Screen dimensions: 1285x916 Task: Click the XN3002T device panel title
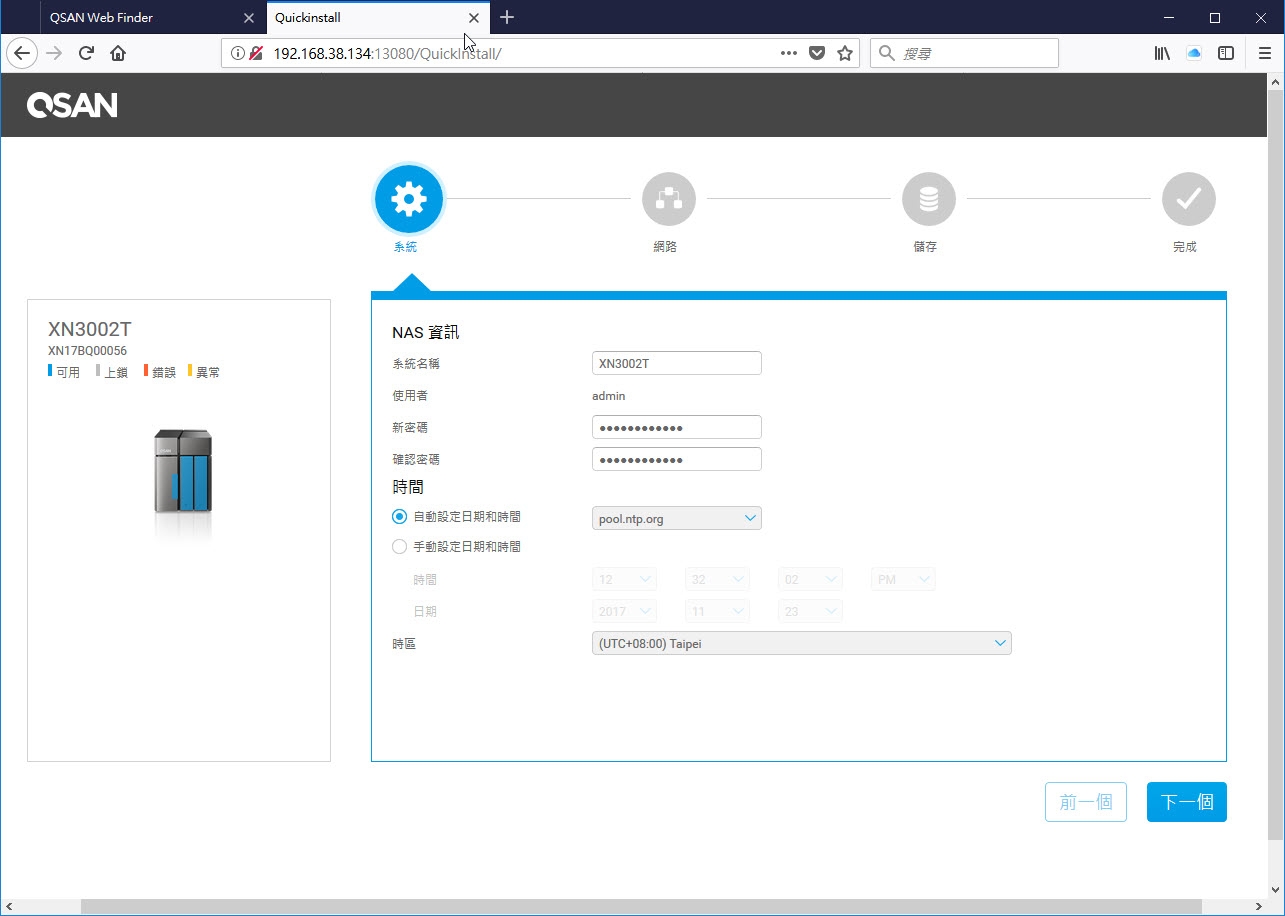point(90,329)
